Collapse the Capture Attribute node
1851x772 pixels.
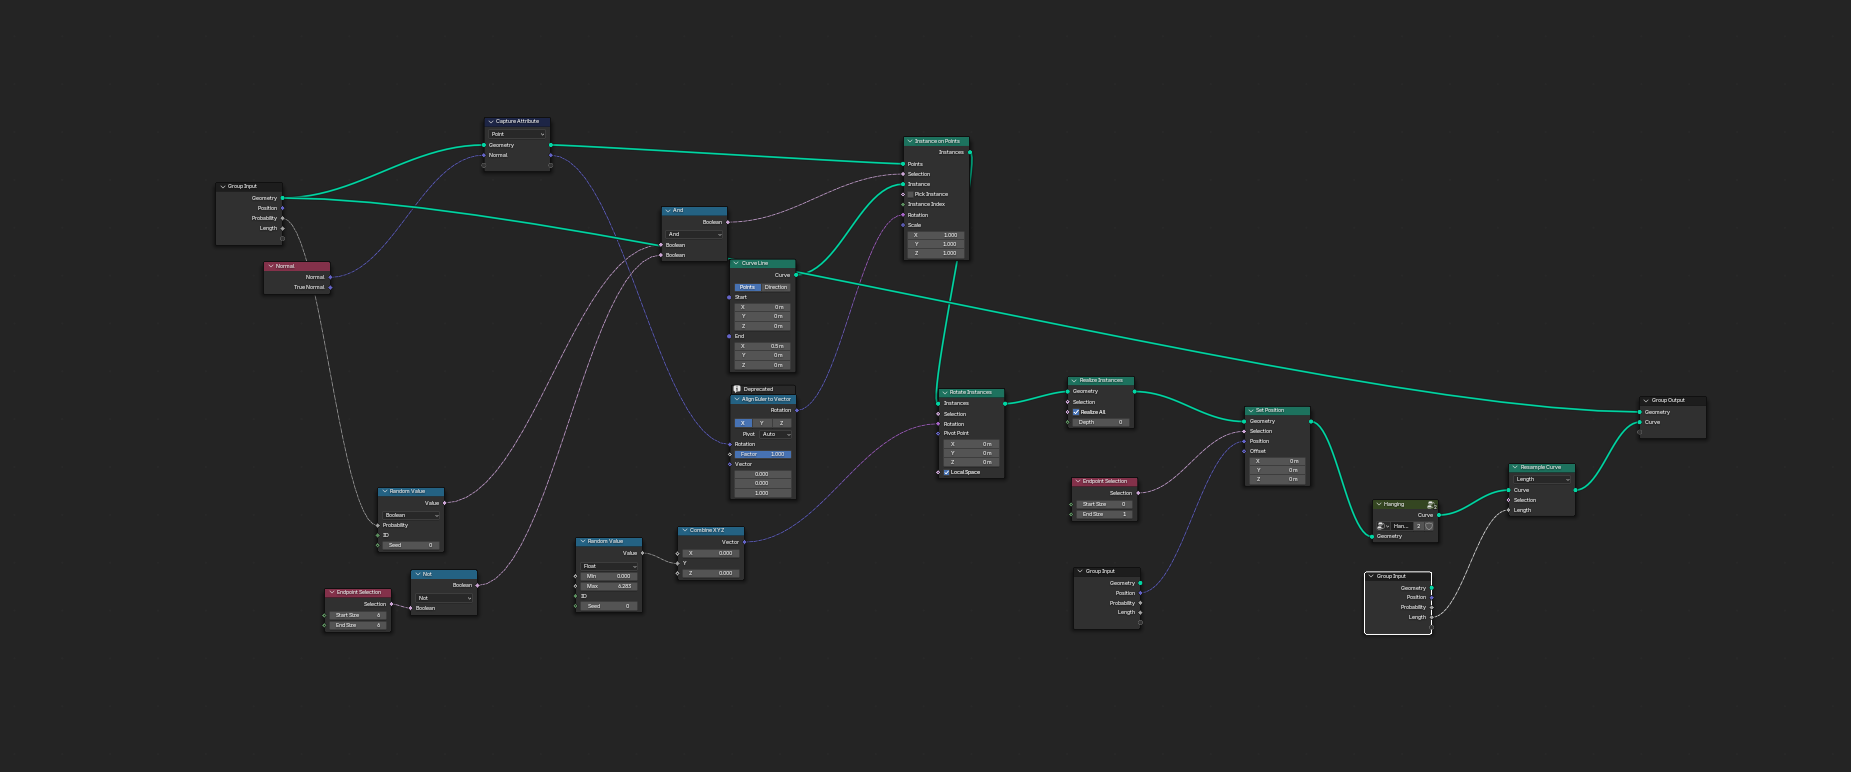click(x=491, y=122)
